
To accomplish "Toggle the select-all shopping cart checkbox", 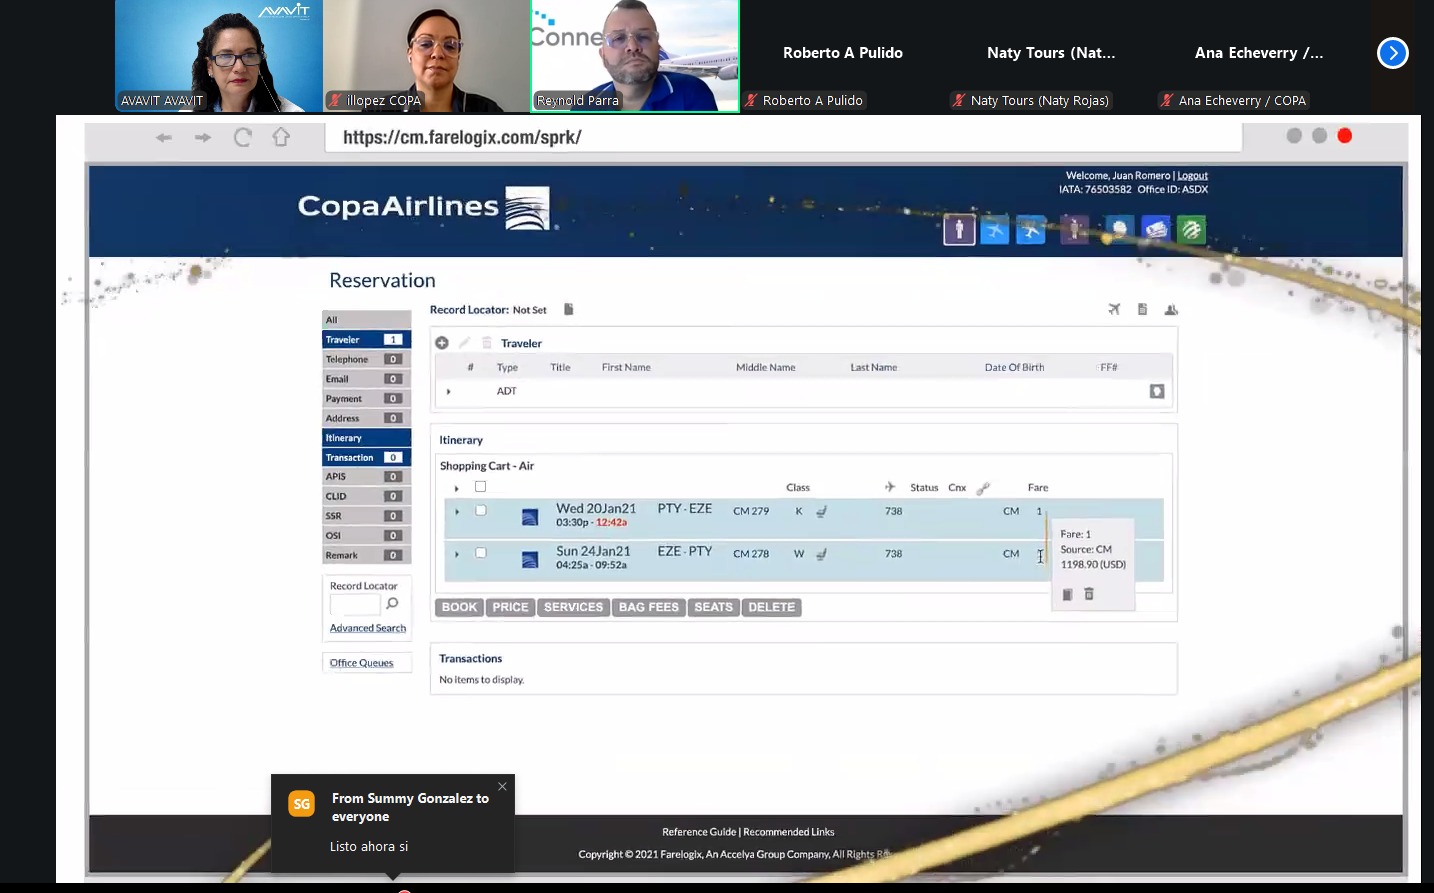I will (x=481, y=487).
